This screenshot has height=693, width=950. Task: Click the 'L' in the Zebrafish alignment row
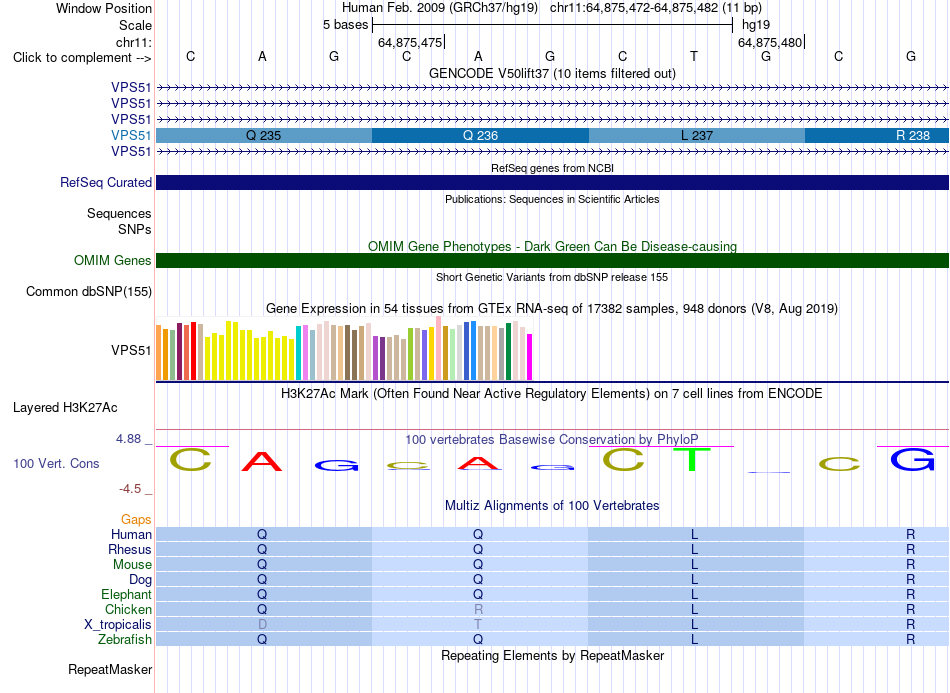[694, 640]
